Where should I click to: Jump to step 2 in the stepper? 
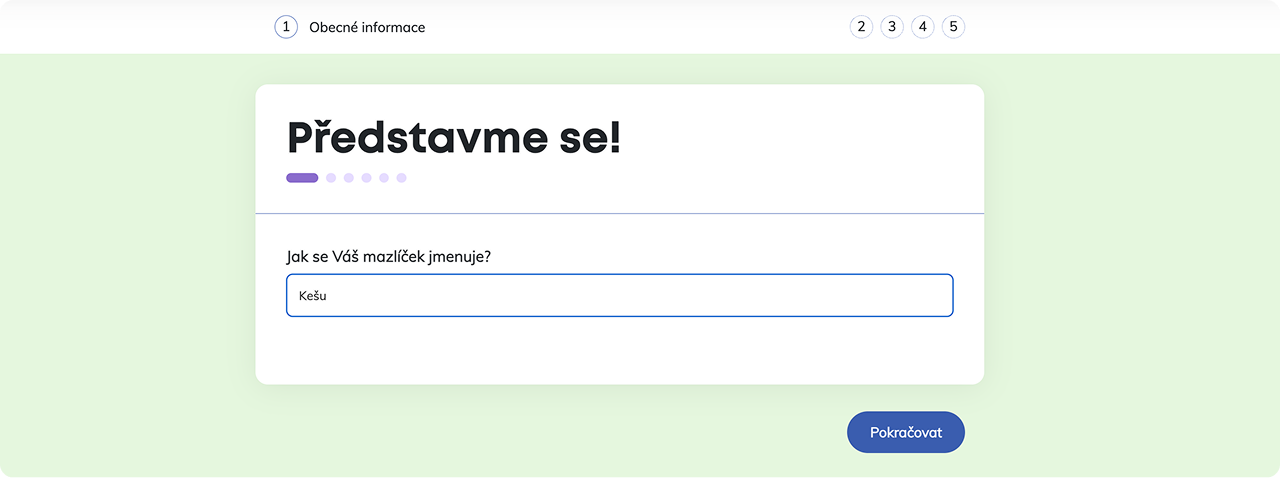tap(861, 27)
